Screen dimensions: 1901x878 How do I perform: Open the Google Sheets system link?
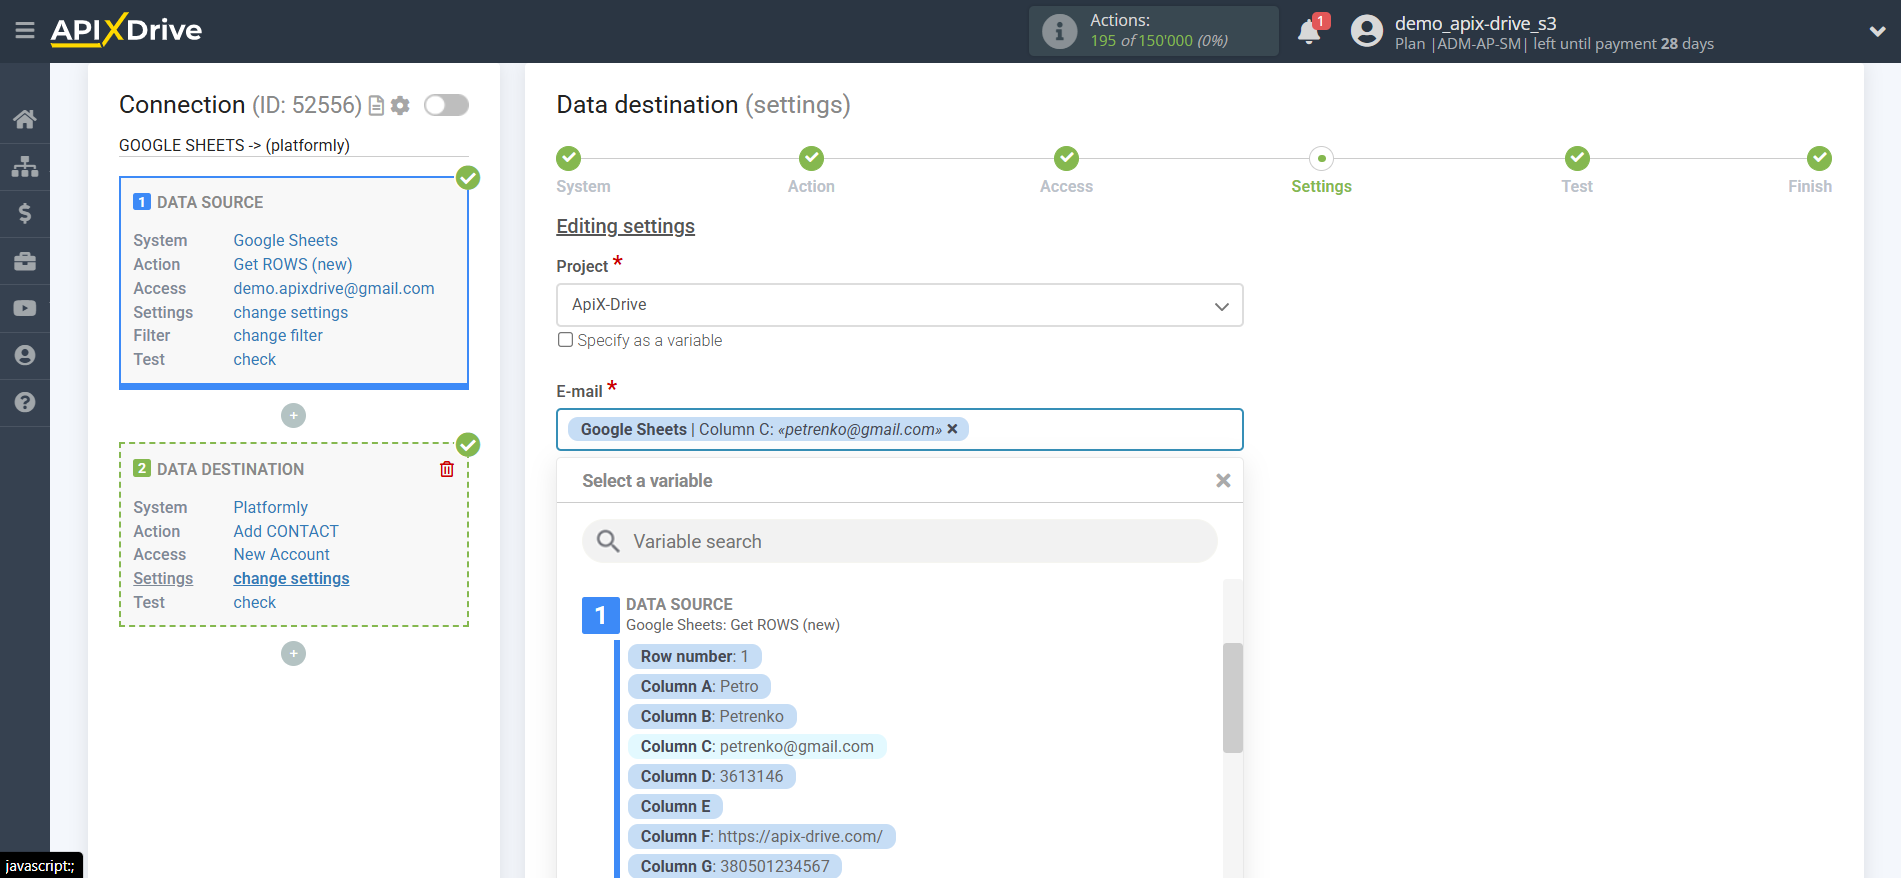(286, 240)
